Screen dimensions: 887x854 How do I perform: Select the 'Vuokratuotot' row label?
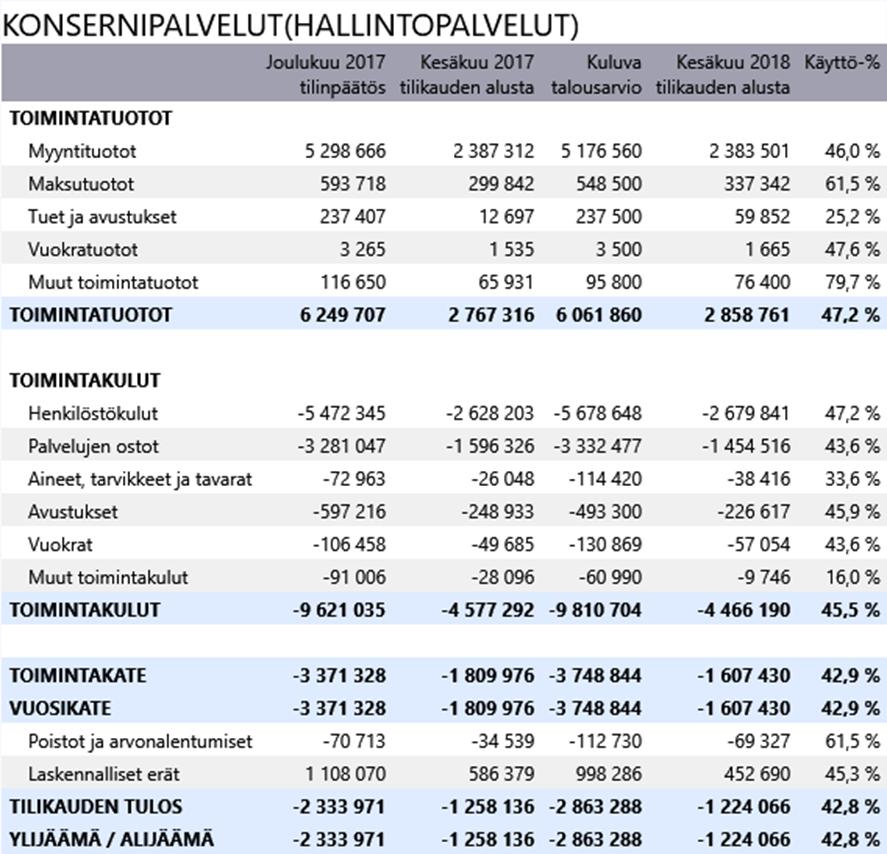pos(83,249)
